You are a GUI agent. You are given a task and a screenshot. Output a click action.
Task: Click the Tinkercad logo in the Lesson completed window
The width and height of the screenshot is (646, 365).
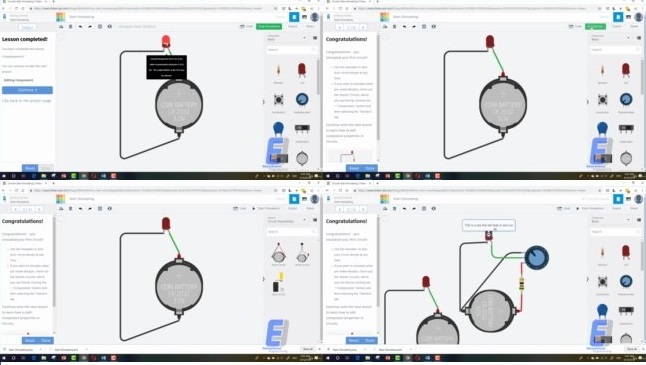click(x=61, y=17)
